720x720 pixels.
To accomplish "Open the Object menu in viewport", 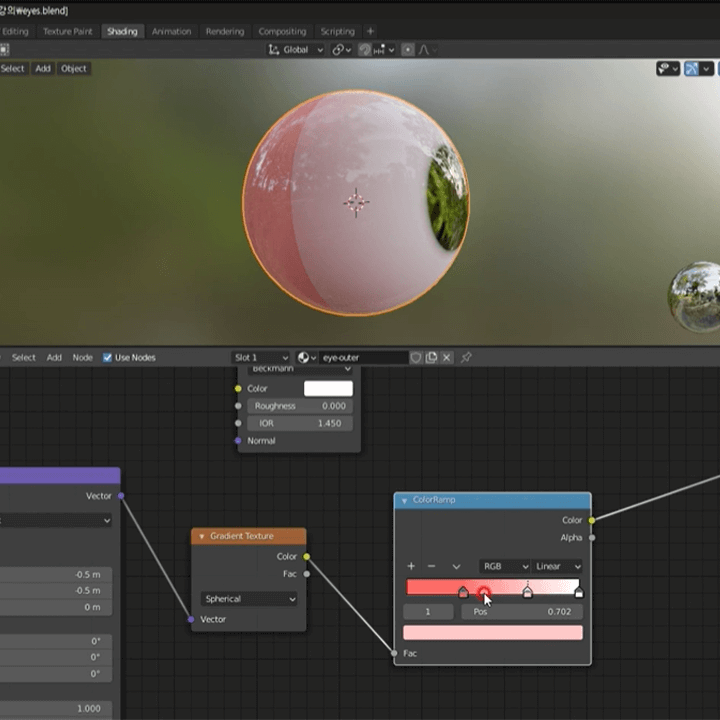I will click(73, 68).
